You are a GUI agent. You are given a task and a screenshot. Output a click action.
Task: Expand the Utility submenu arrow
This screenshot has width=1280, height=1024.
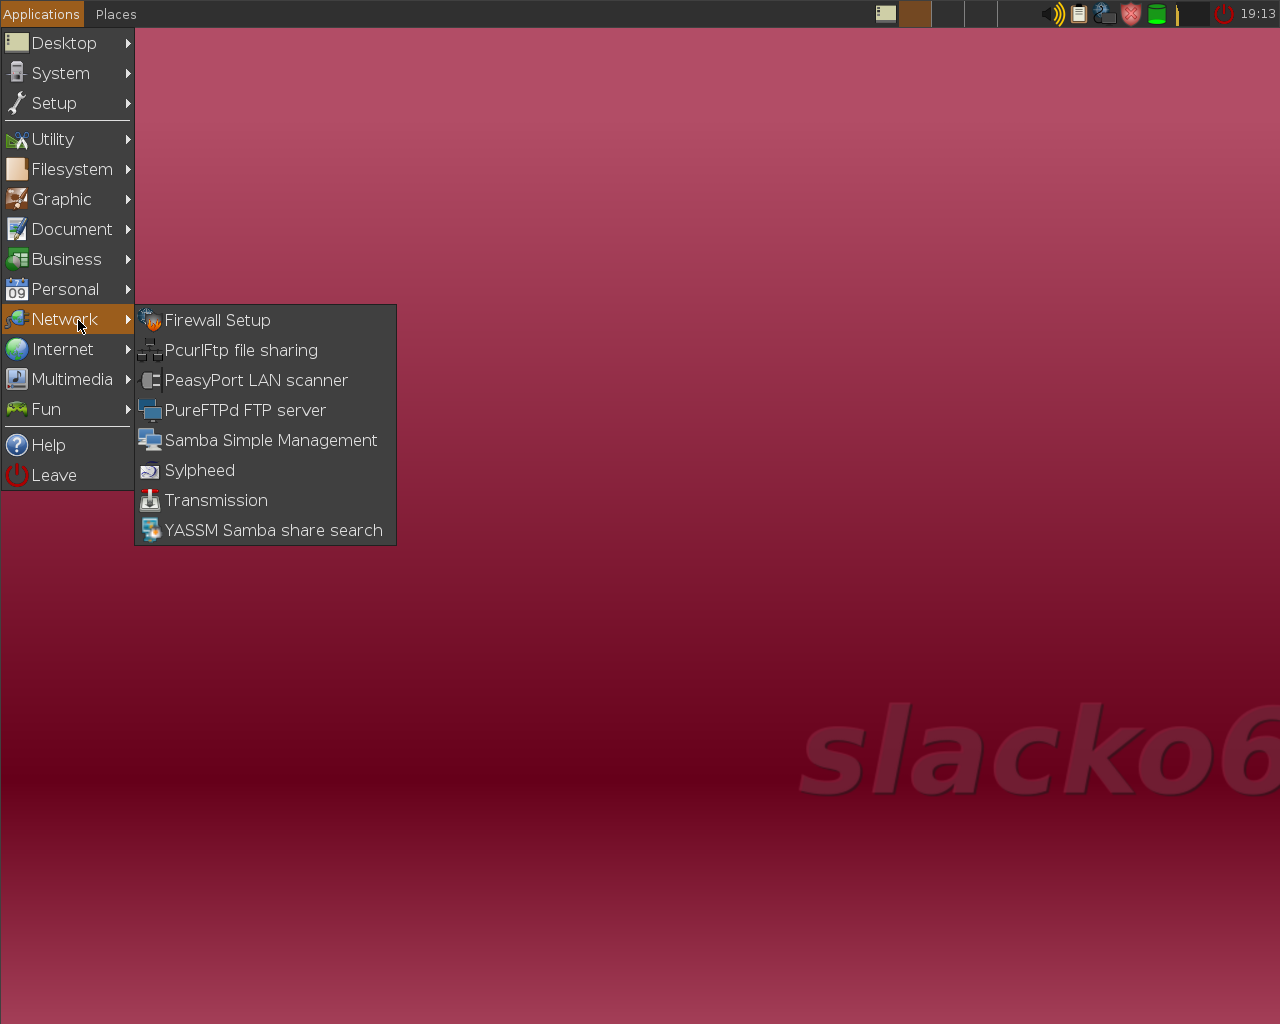coord(128,139)
